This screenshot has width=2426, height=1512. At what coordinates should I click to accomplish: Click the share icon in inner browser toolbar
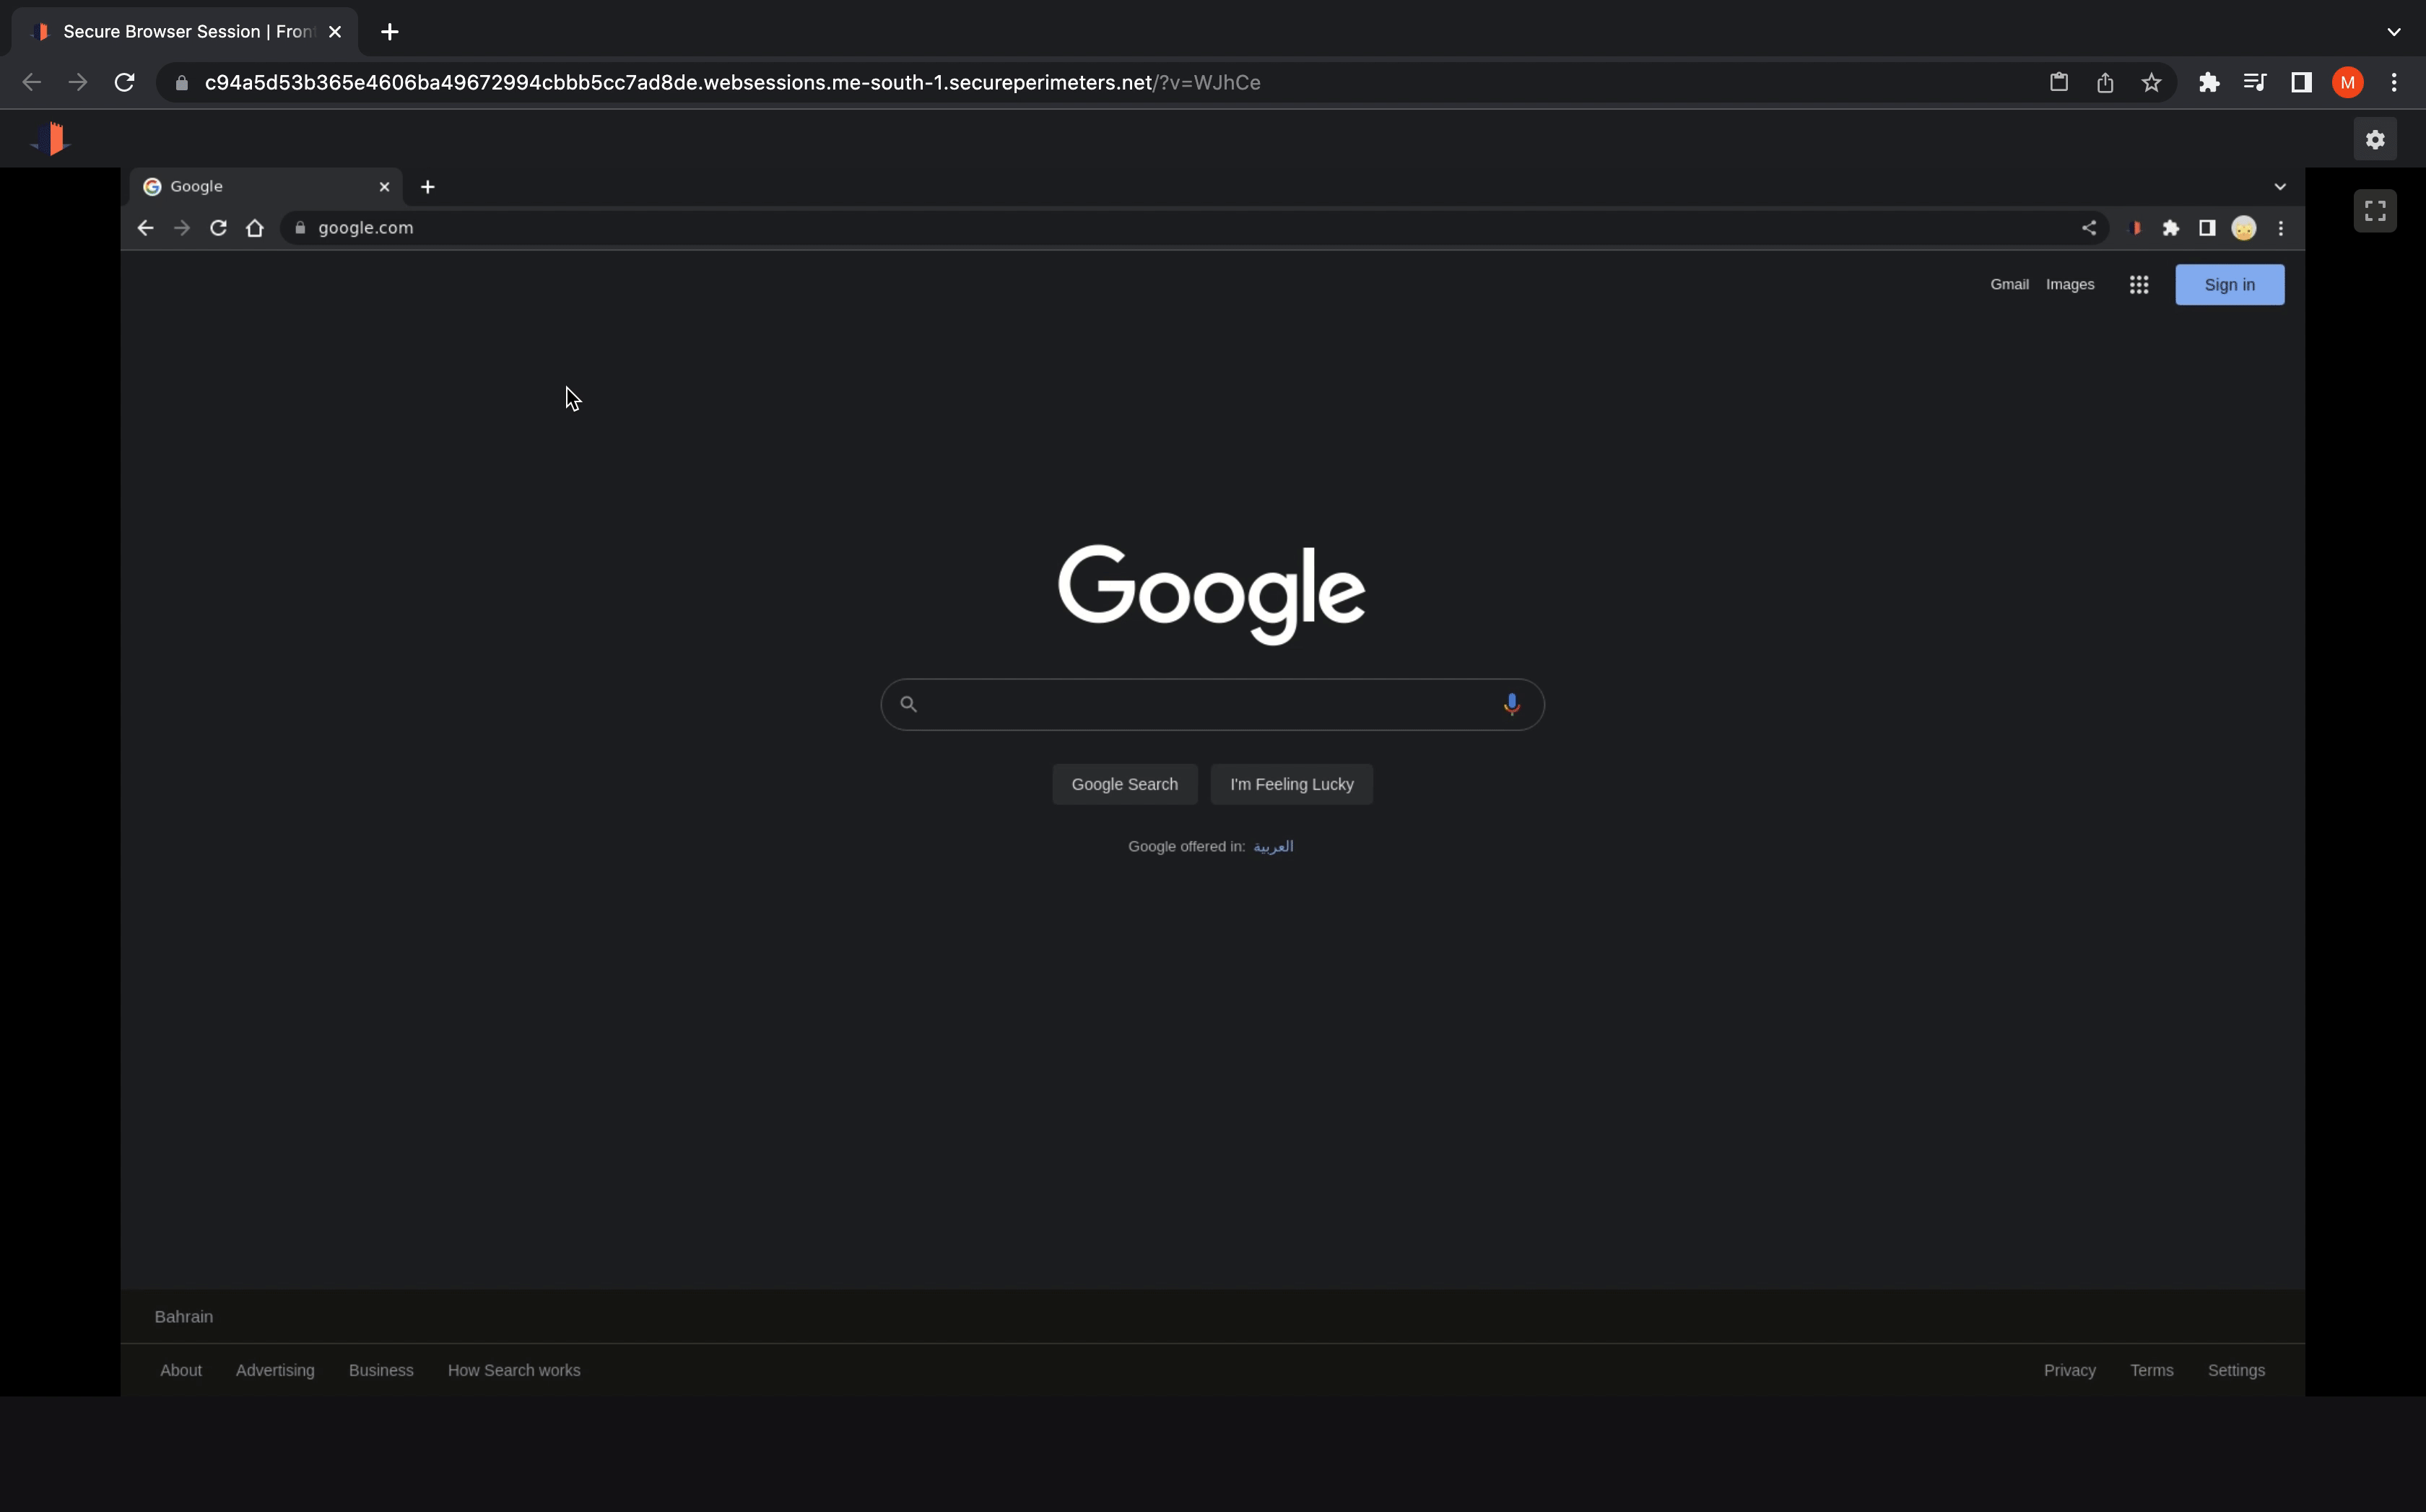[2088, 228]
